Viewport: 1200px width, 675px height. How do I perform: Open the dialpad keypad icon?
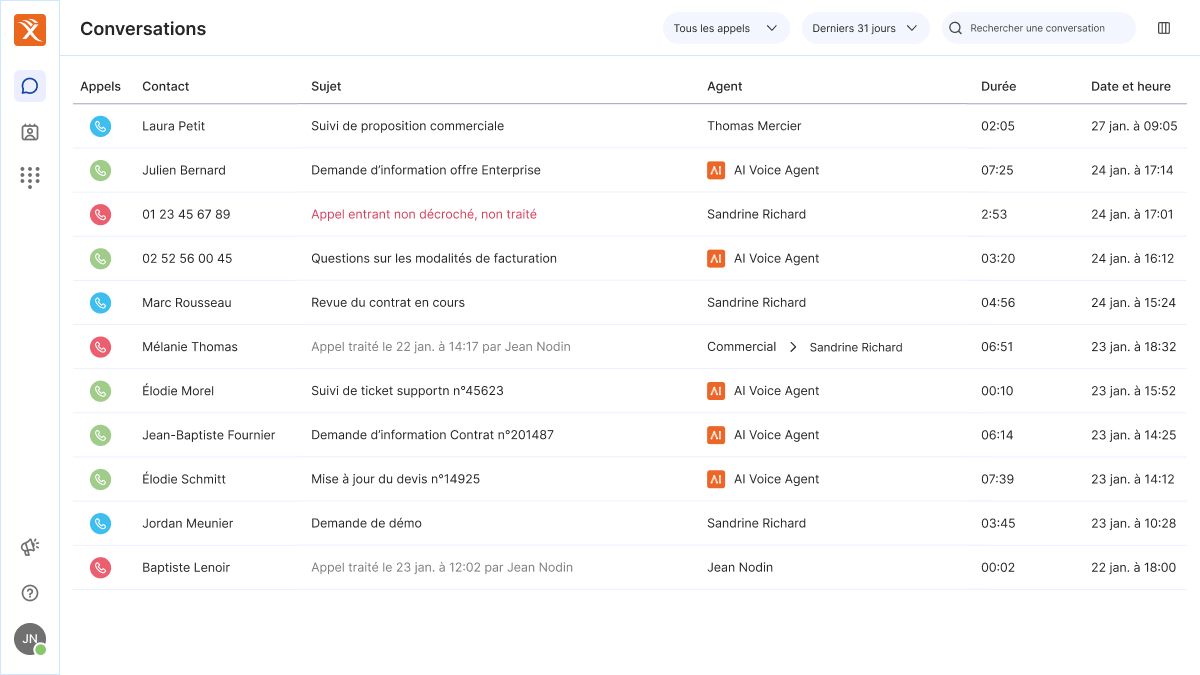[30, 177]
